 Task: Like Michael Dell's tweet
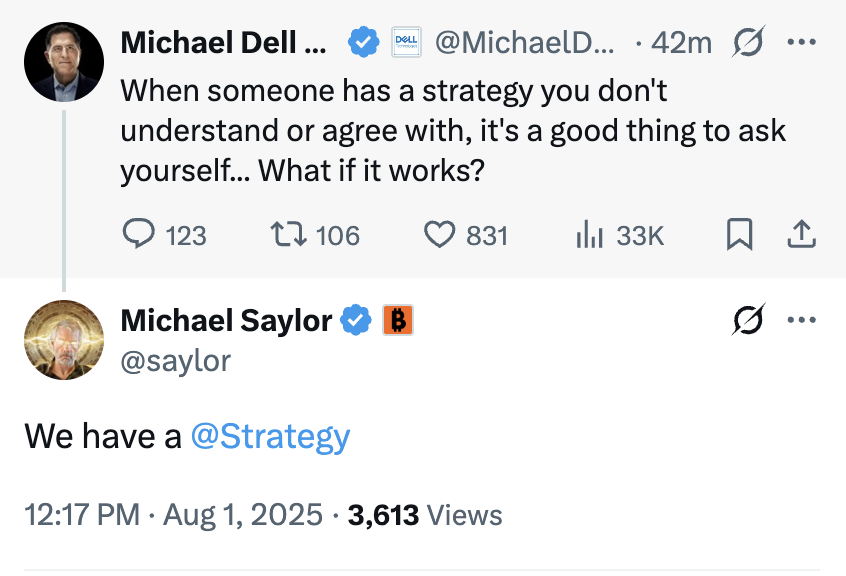(x=466, y=235)
